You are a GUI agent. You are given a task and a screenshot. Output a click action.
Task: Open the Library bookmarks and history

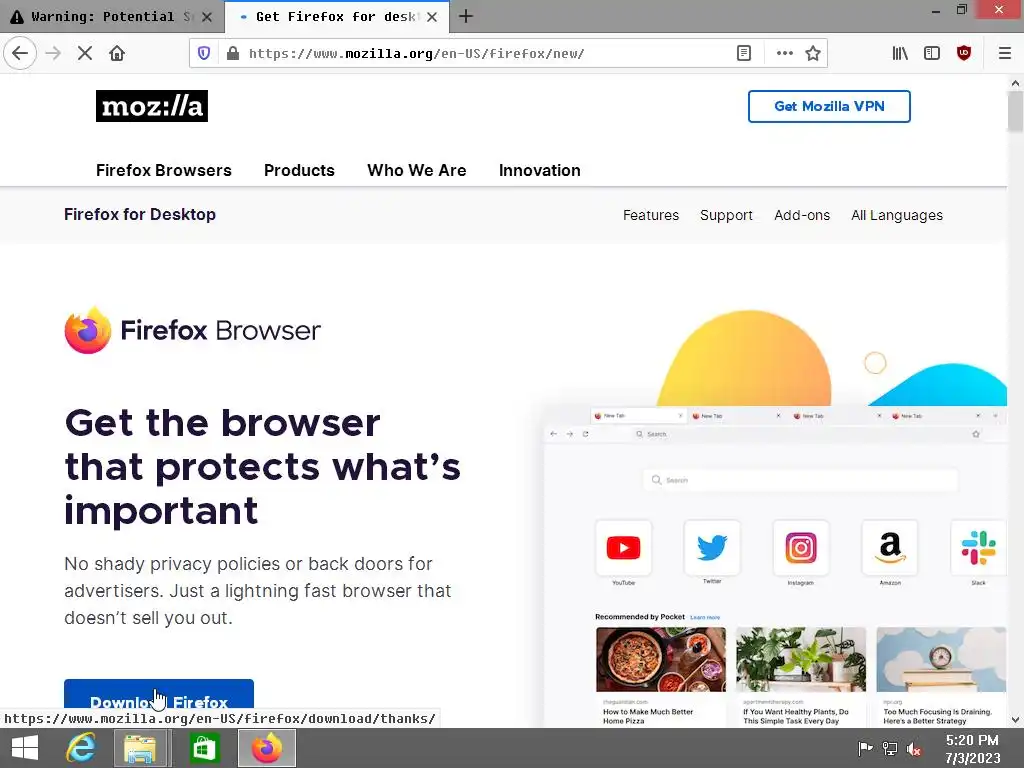[900, 53]
